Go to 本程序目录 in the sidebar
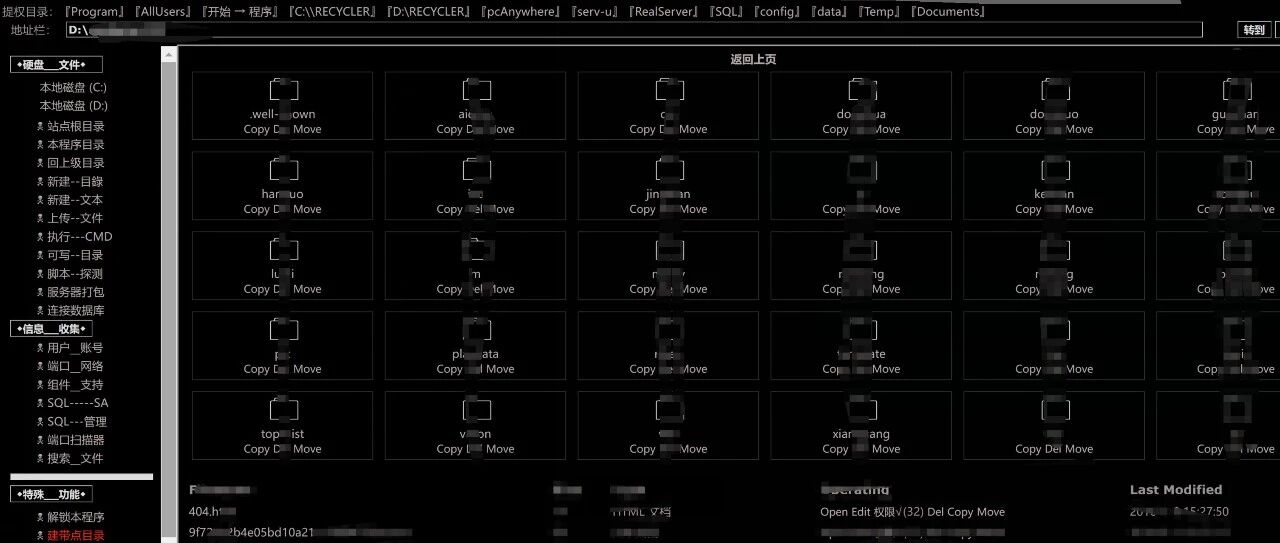The height and width of the screenshot is (543, 1280). (x=76, y=145)
